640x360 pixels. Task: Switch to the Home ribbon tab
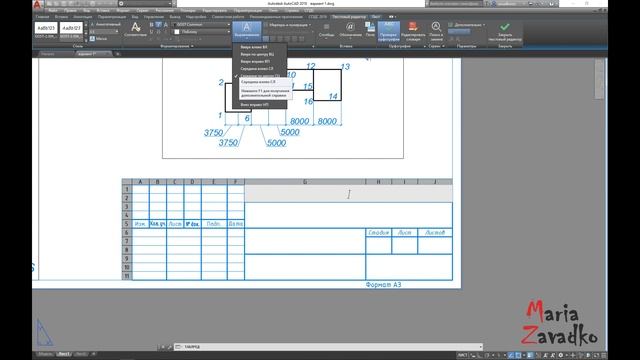[x=42, y=17]
